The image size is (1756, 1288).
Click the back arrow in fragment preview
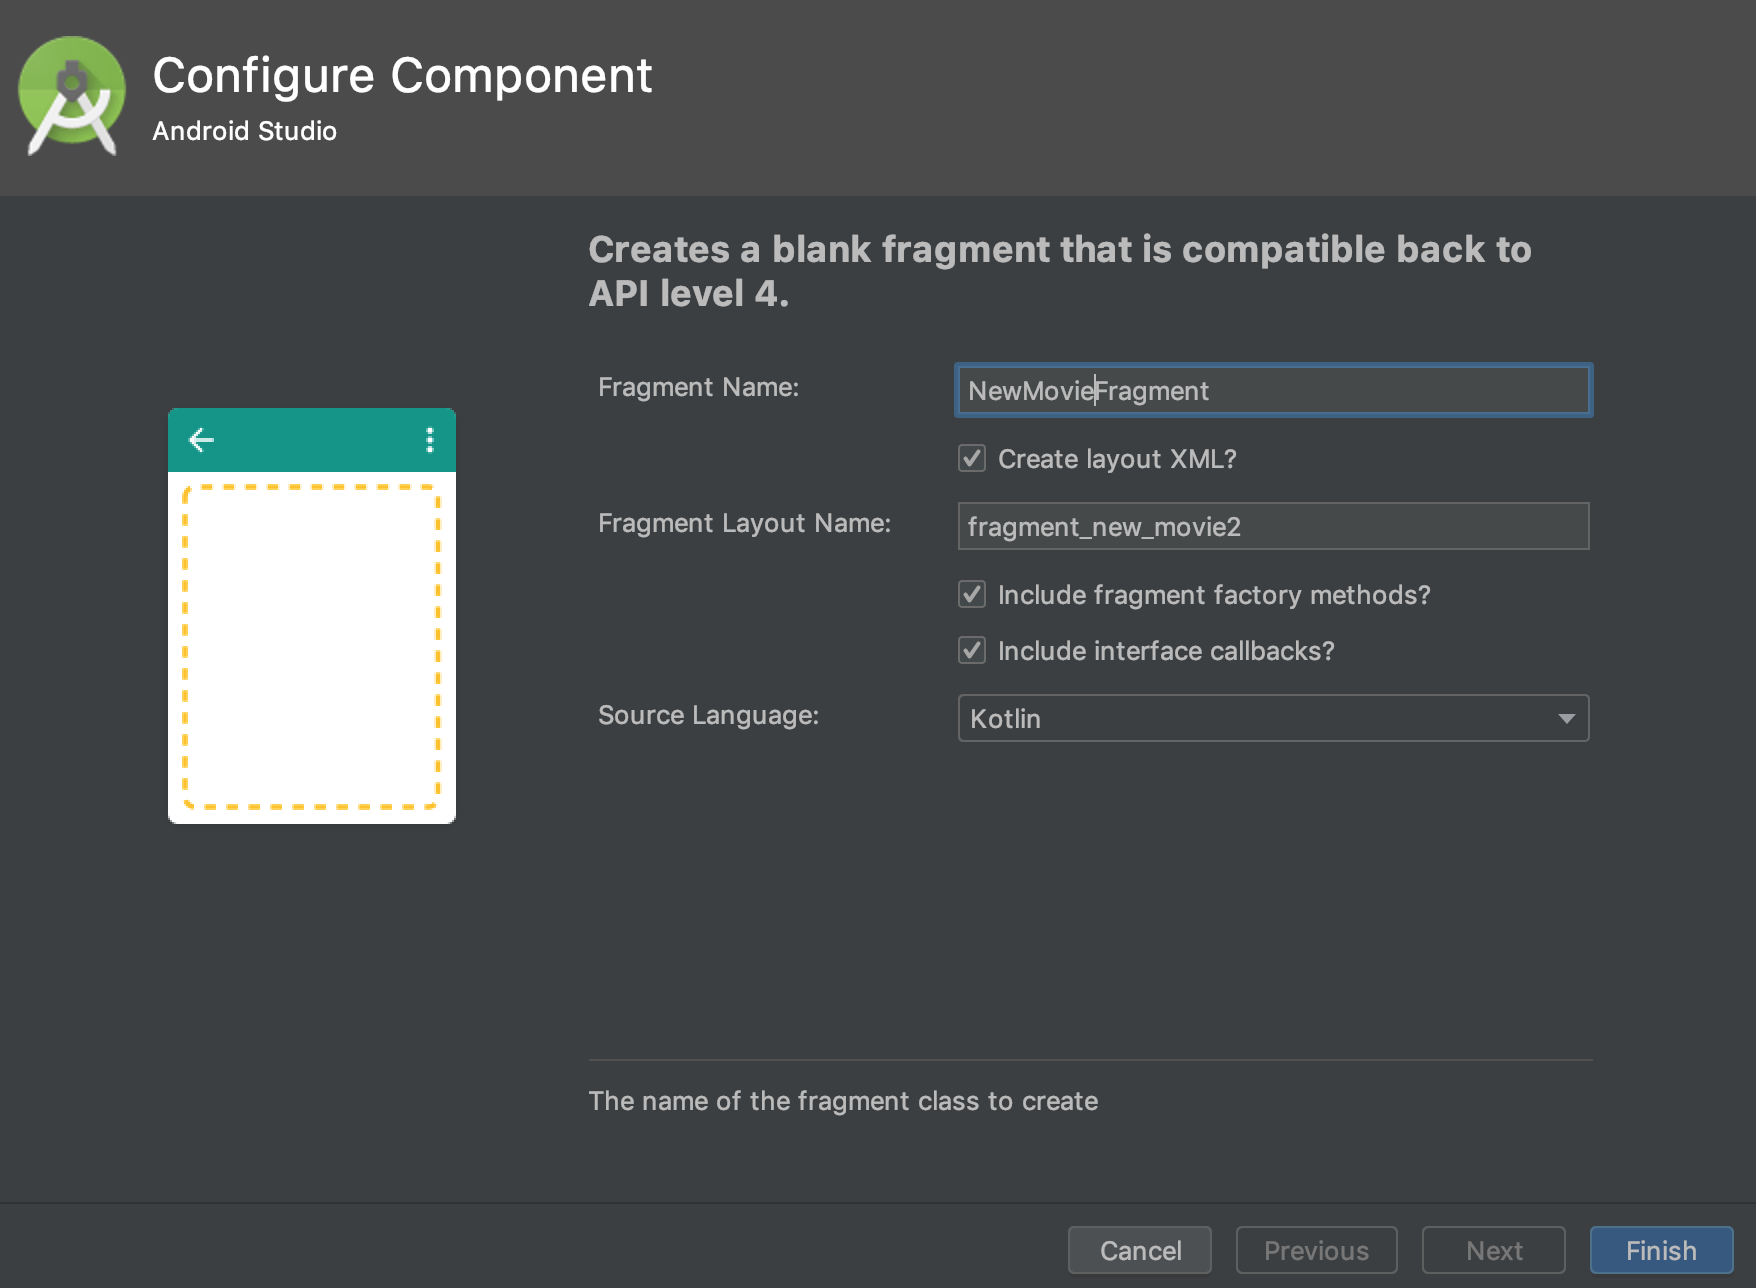201,440
